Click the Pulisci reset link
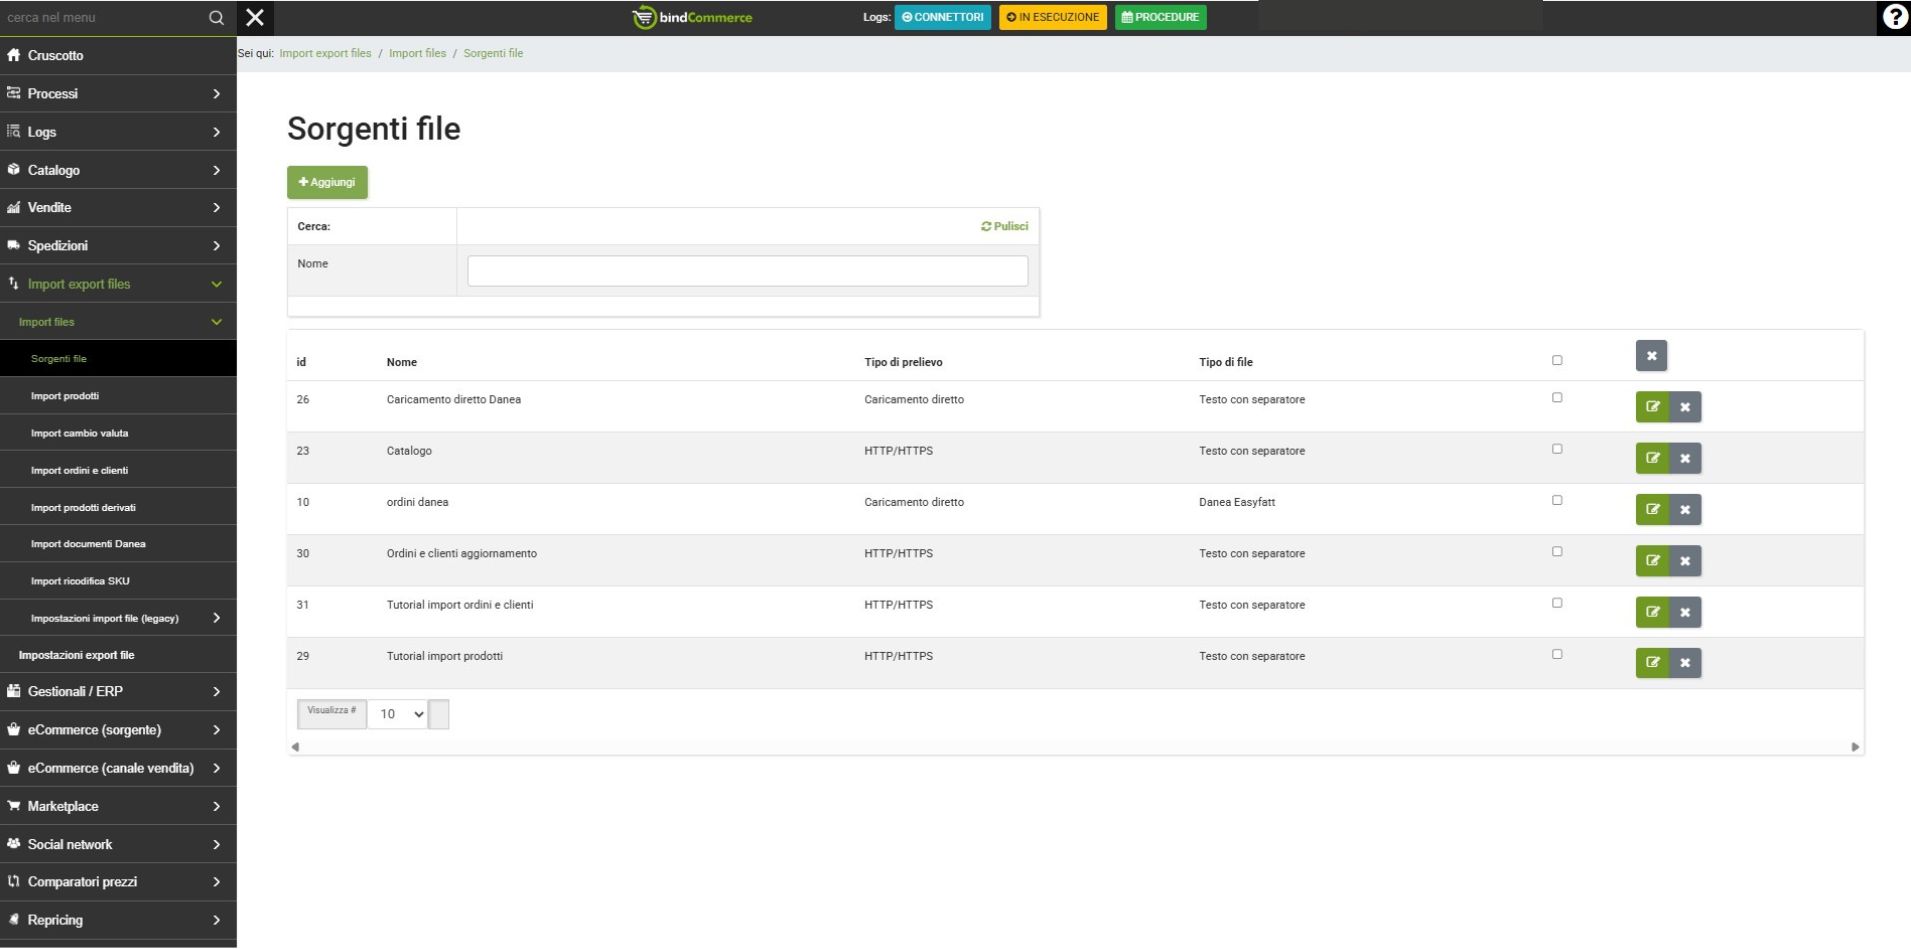Screen dimensions: 1911x949 pyautogui.click(x=1005, y=226)
